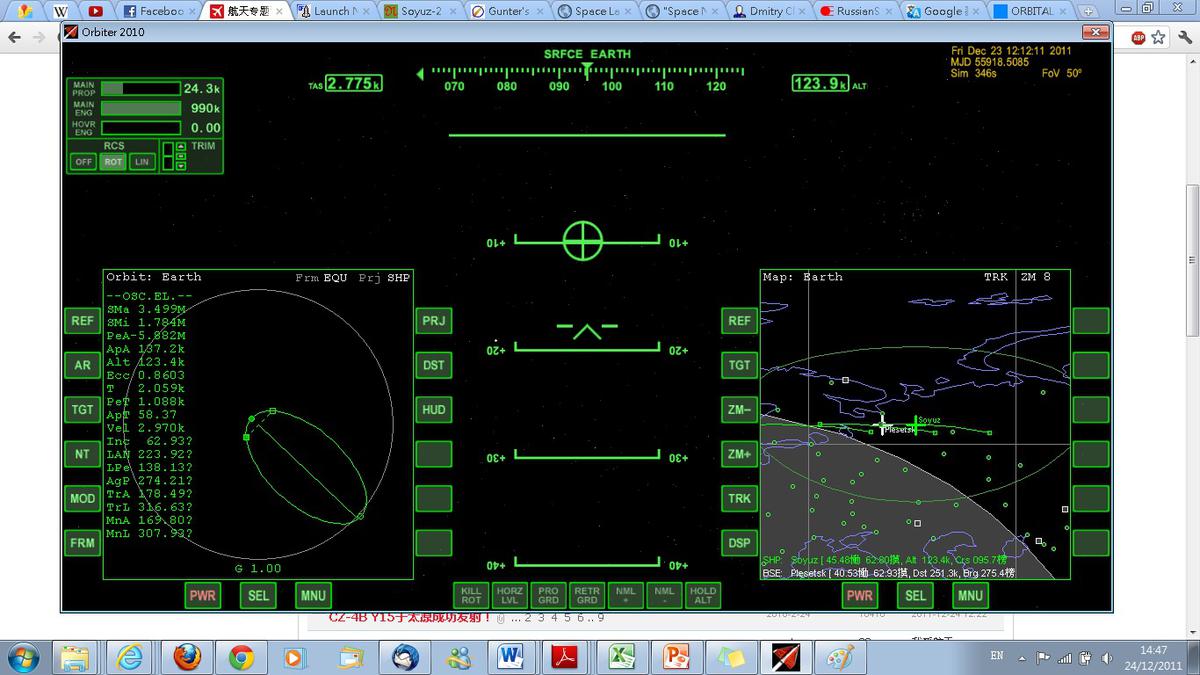Click the Orbit MFD HUD button
Screen dimensions: 1200x675
click(x=434, y=409)
